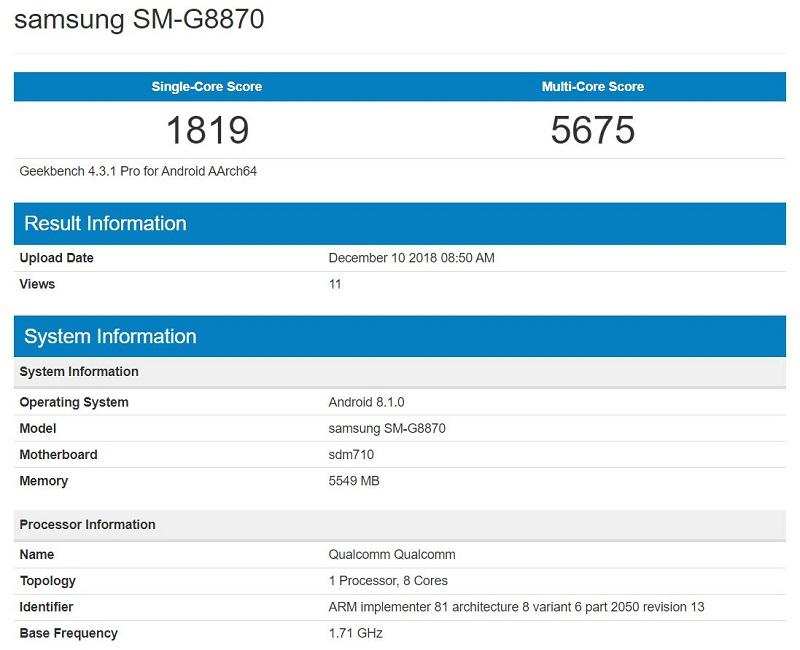Click the Motherboard value sdm710
This screenshot has width=800, height=650.
pyautogui.click(x=355, y=454)
